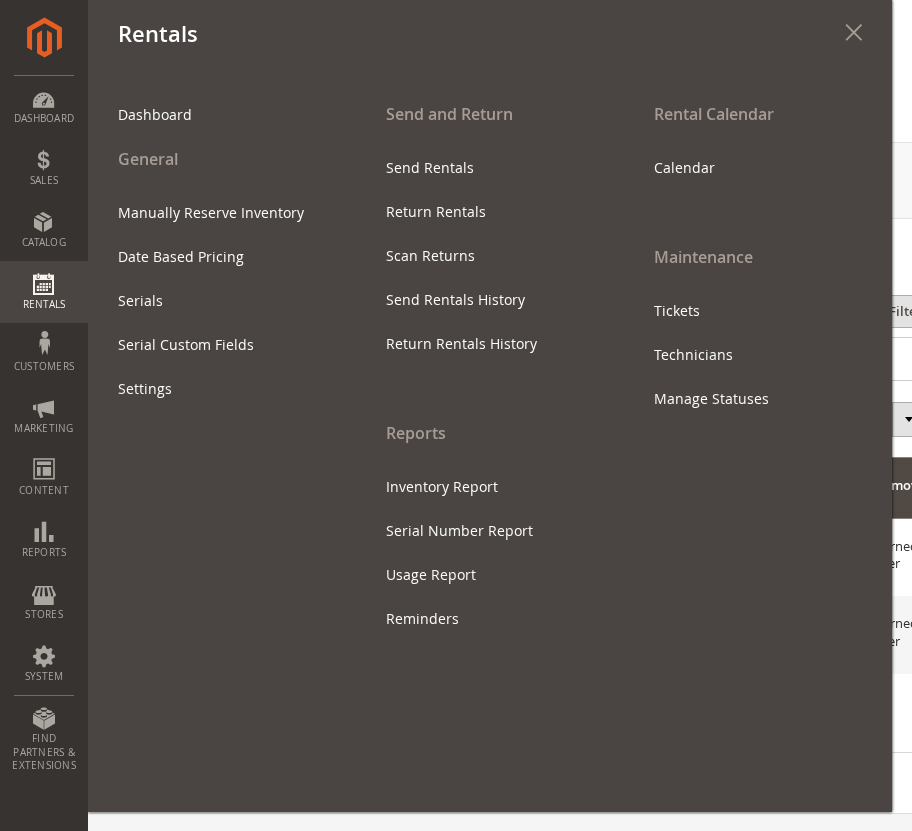Open the Dashboard sidebar icon

coord(44,108)
